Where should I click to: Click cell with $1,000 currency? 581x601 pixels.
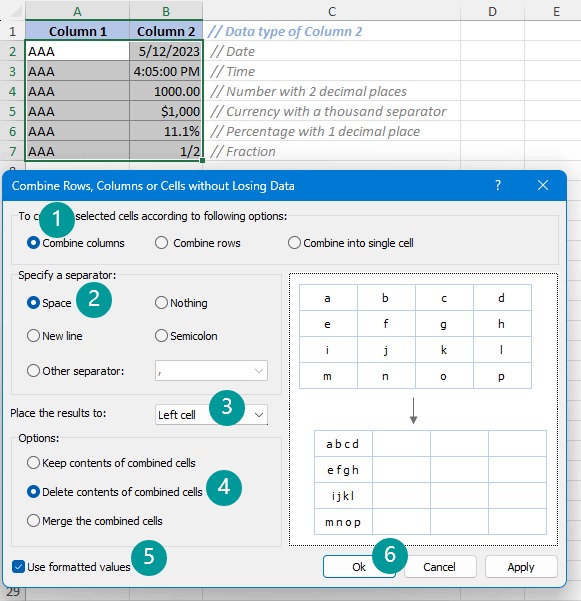166,111
